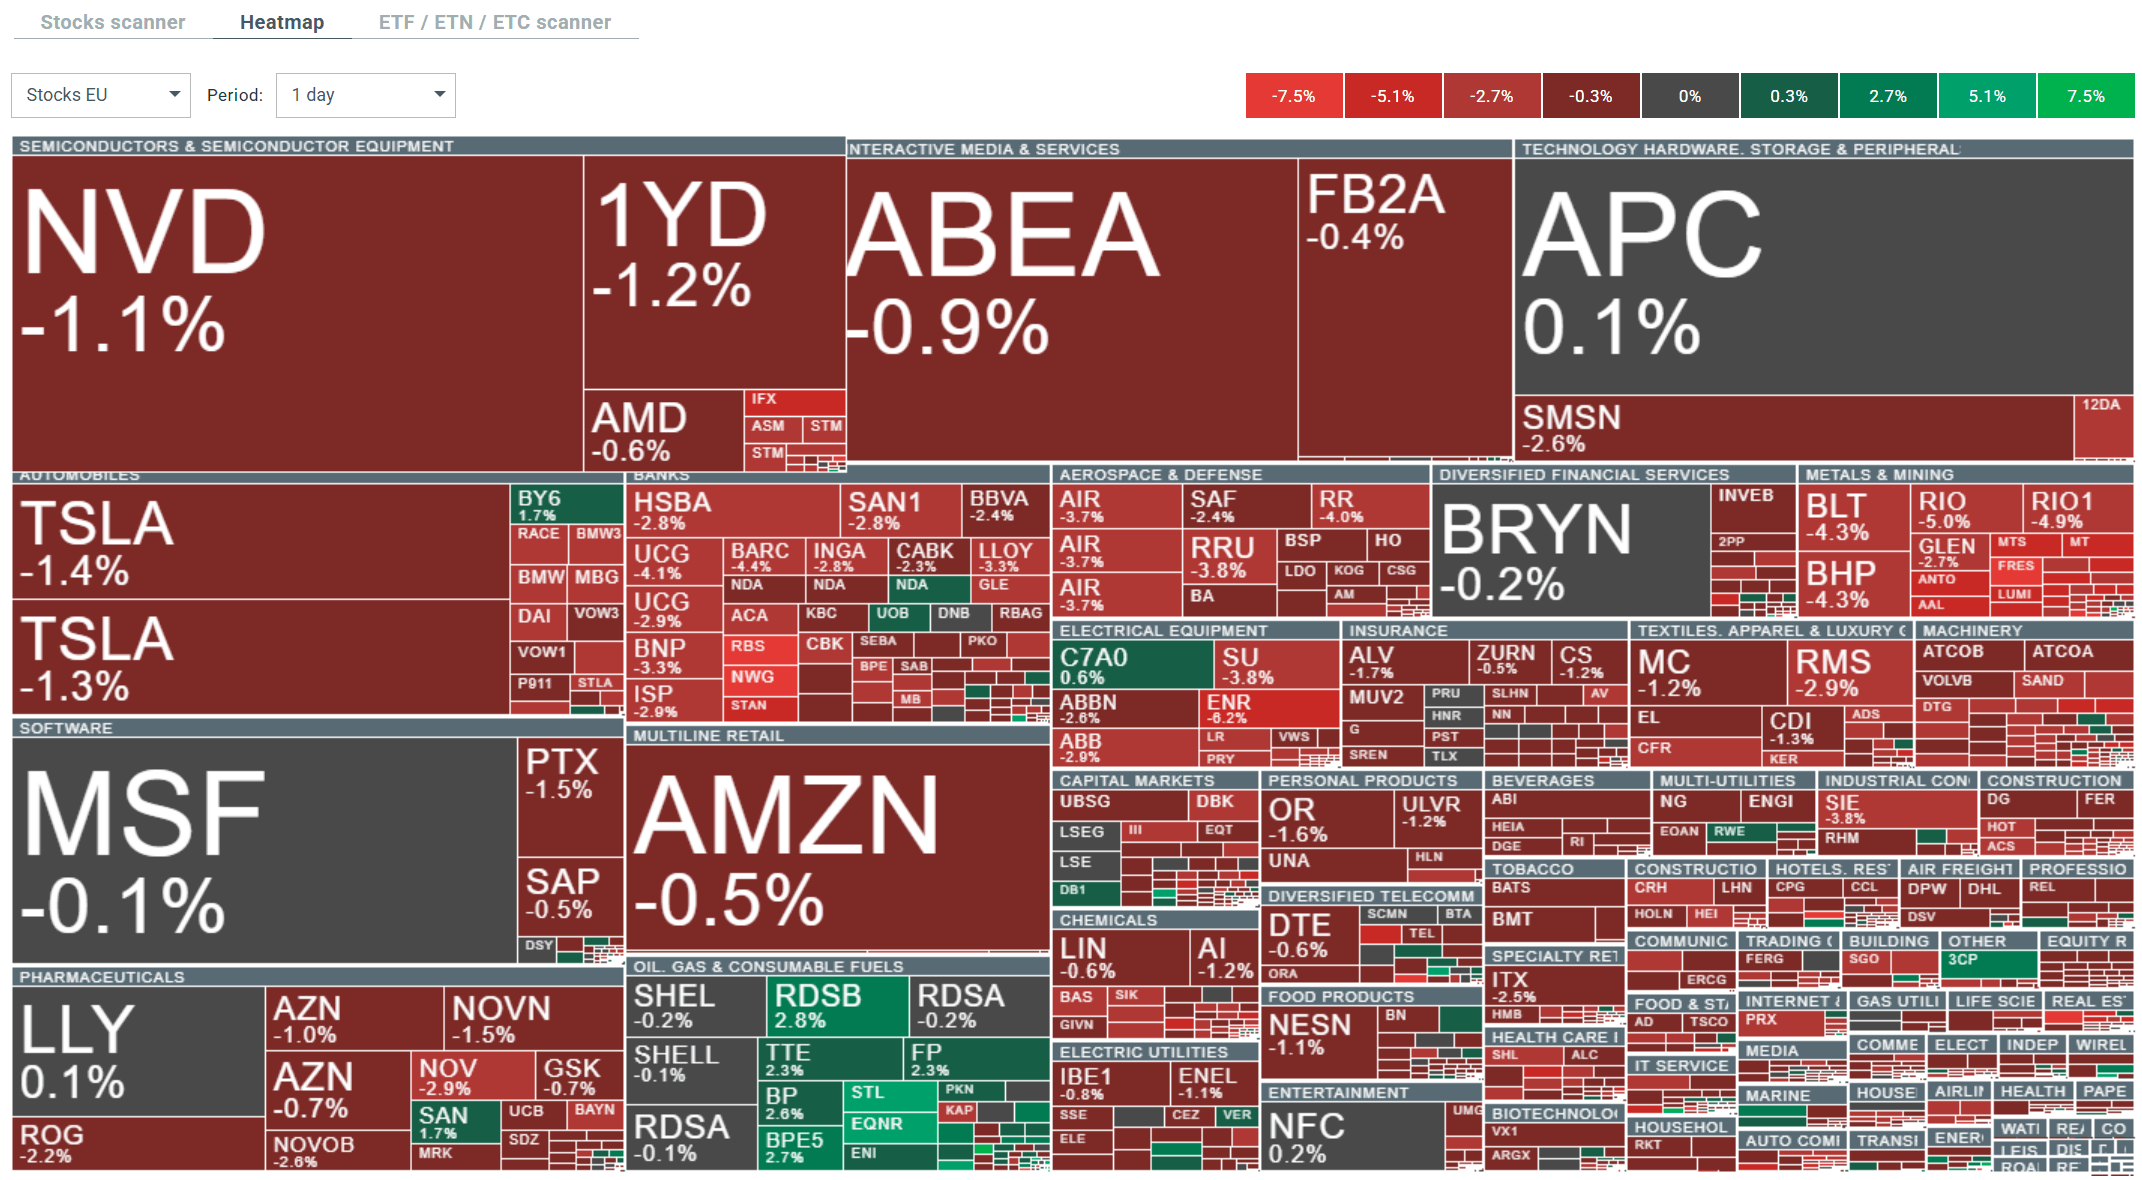Click the LLY pharmaceuticals tile
Viewport: 2142px width, 1180px height.
[x=138, y=1051]
